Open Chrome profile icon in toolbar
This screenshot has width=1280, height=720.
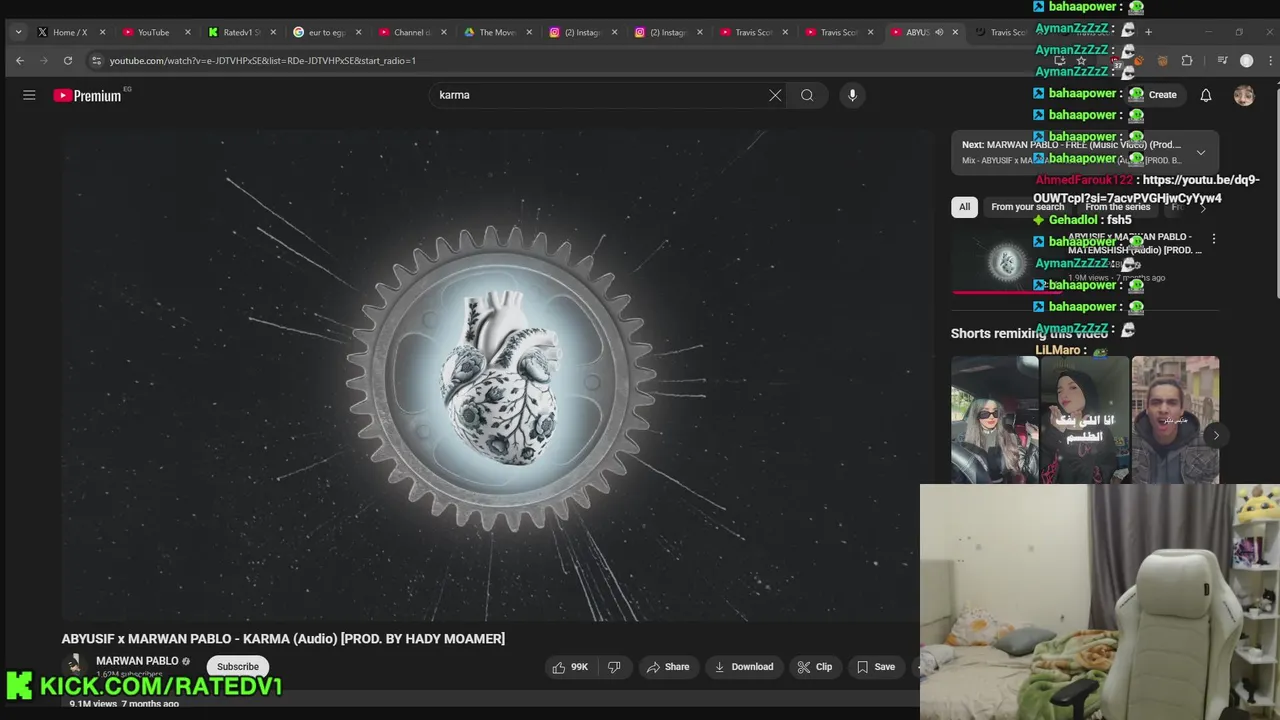(1246, 61)
